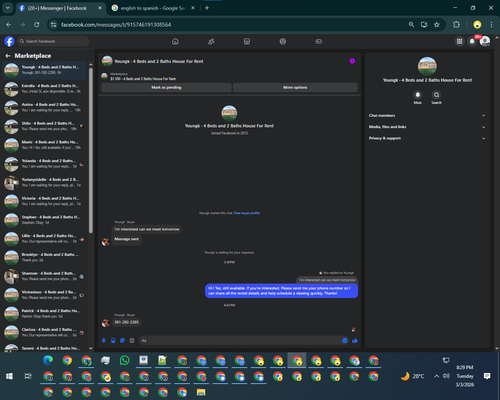
Task: Expand the Privacy & support section
Action: click(x=427, y=138)
